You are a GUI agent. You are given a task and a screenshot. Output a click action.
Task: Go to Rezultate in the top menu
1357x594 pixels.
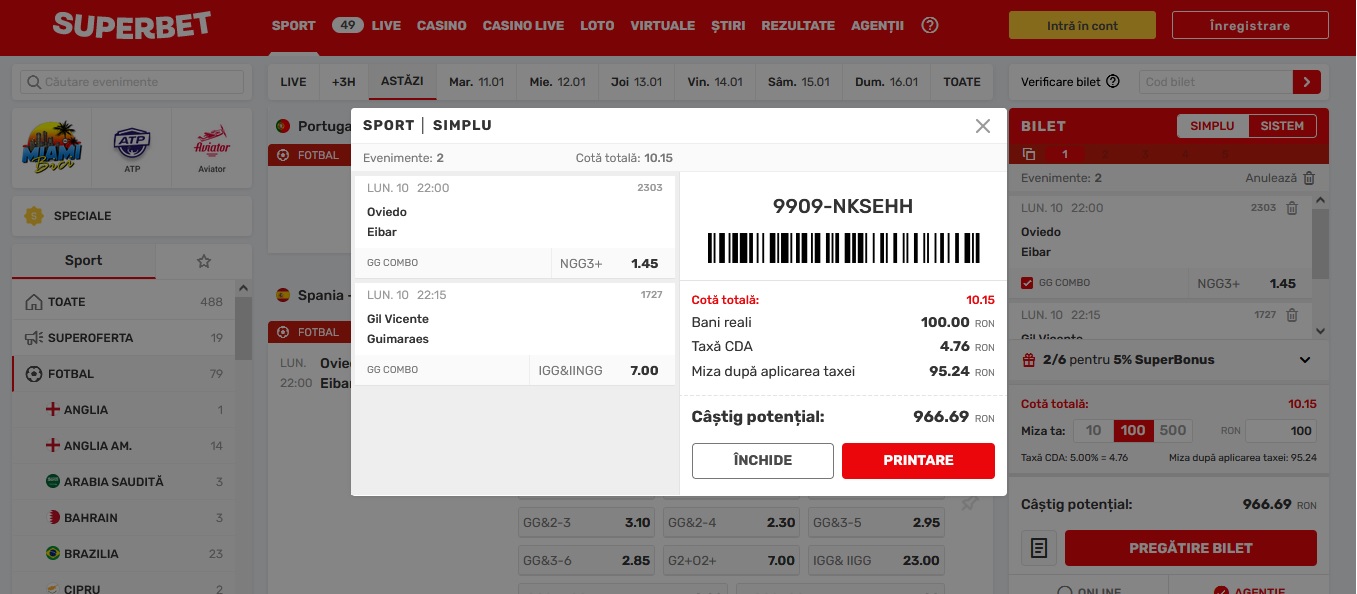click(798, 26)
